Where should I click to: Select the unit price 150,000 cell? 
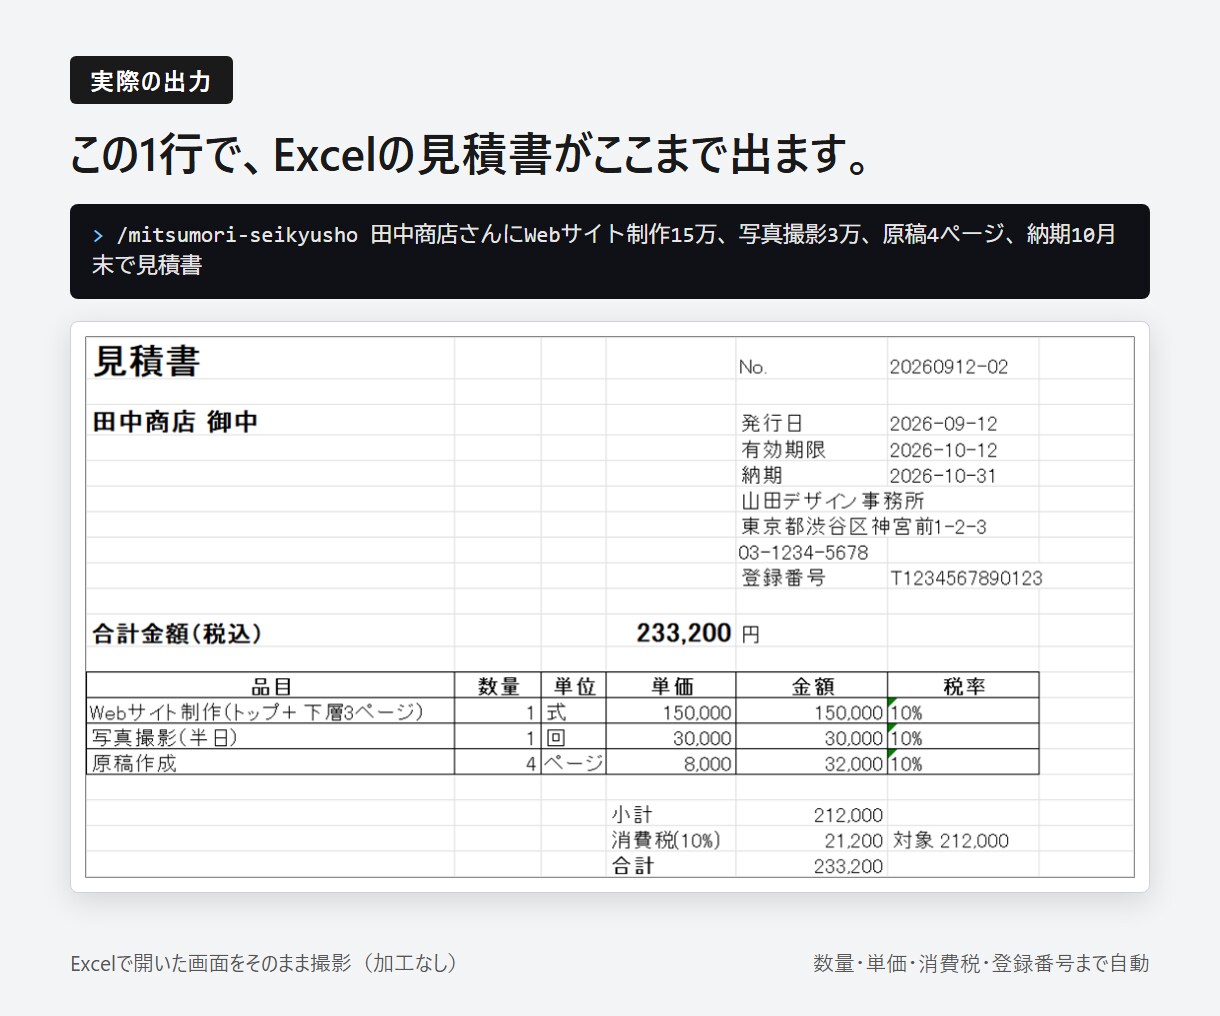pos(671,712)
